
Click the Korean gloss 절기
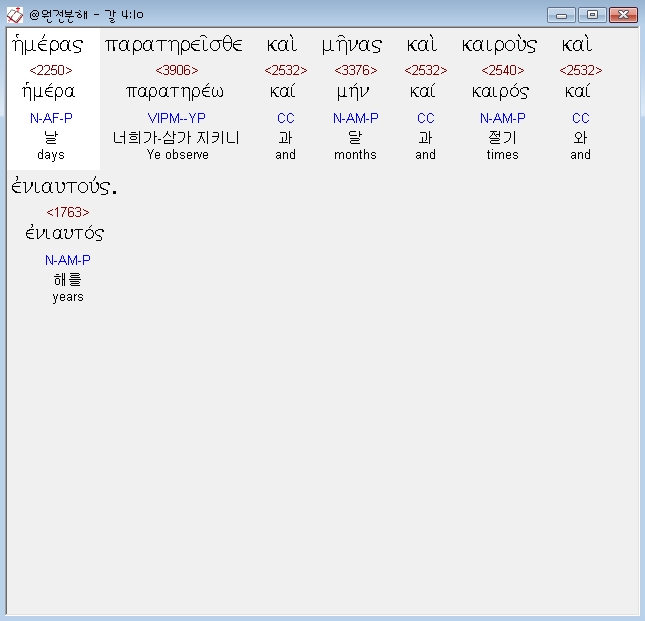[502, 137]
